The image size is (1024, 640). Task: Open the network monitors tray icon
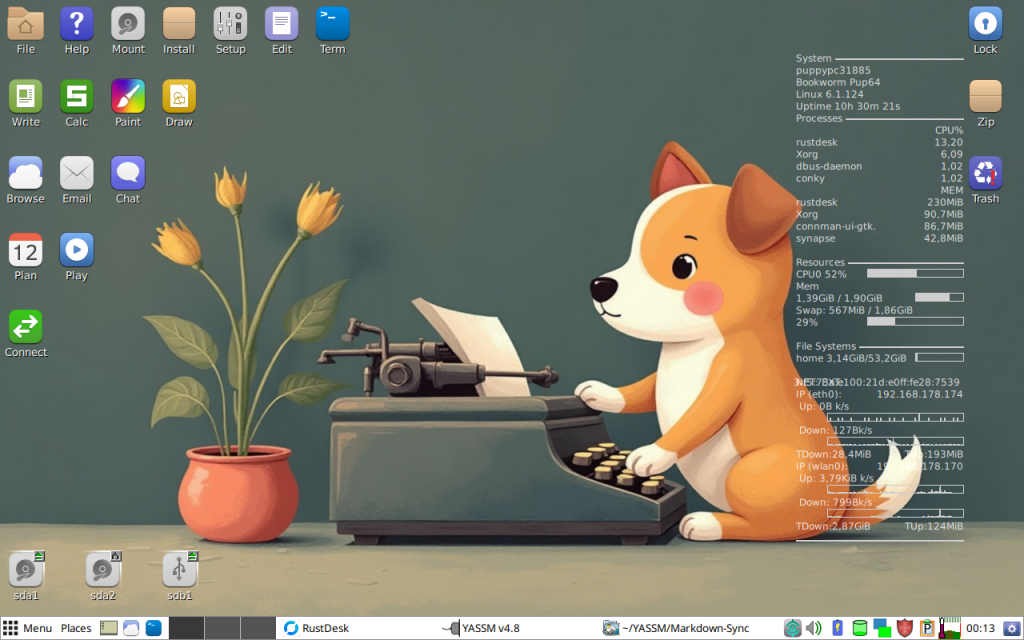(882, 628)
